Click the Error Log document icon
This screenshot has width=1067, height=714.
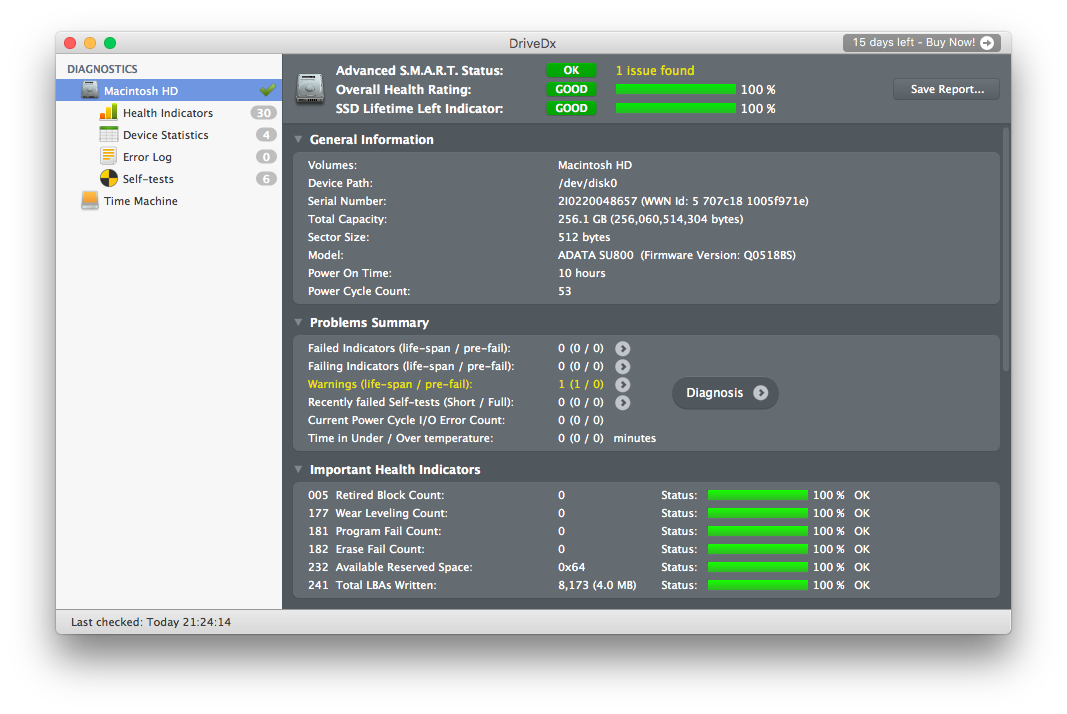pyautogui.click(x=108, y=157)
